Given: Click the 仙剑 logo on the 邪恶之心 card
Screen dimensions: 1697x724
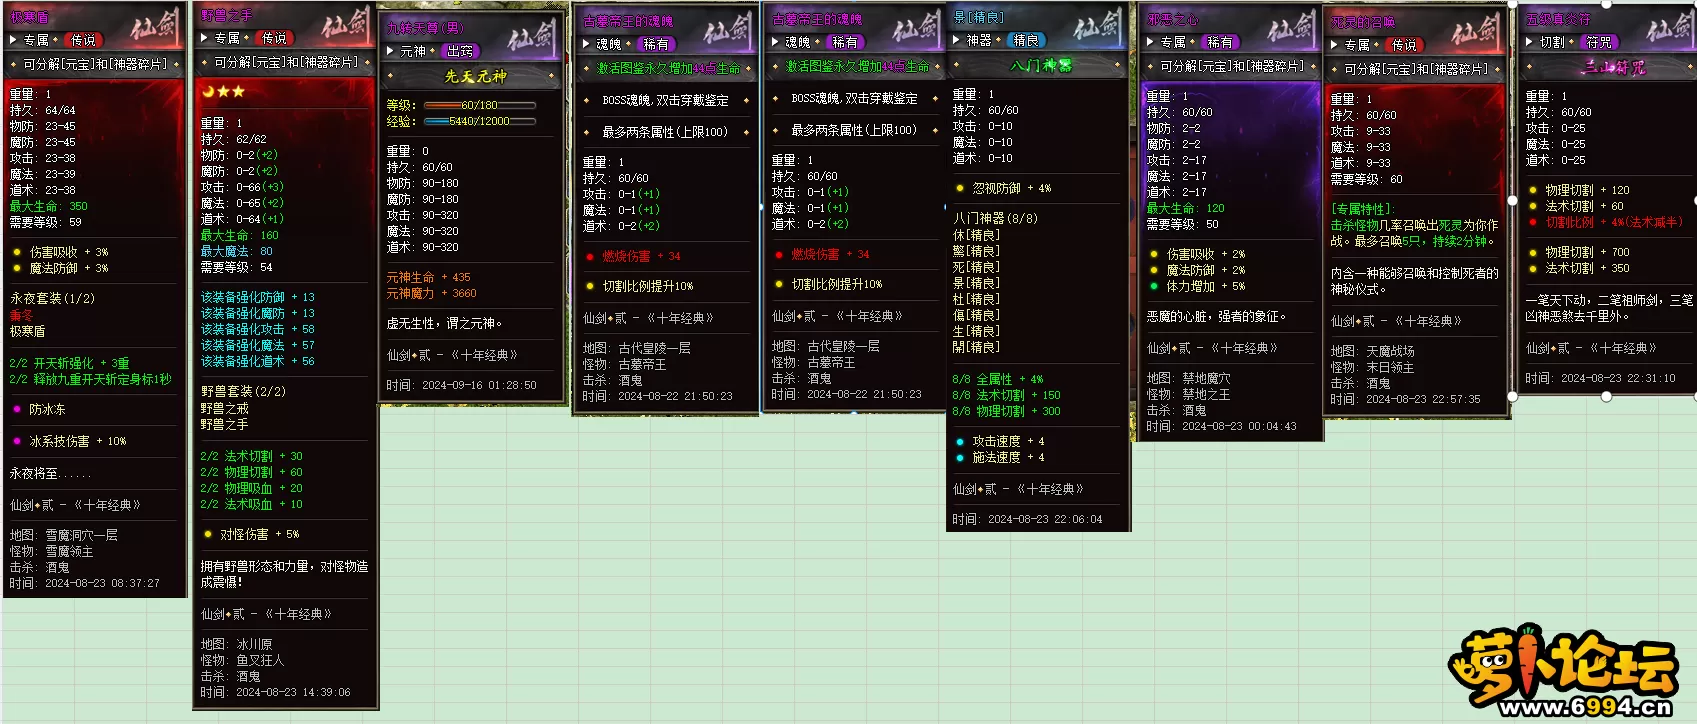Looking at the screenshot, I should [x=1292, y=29].
